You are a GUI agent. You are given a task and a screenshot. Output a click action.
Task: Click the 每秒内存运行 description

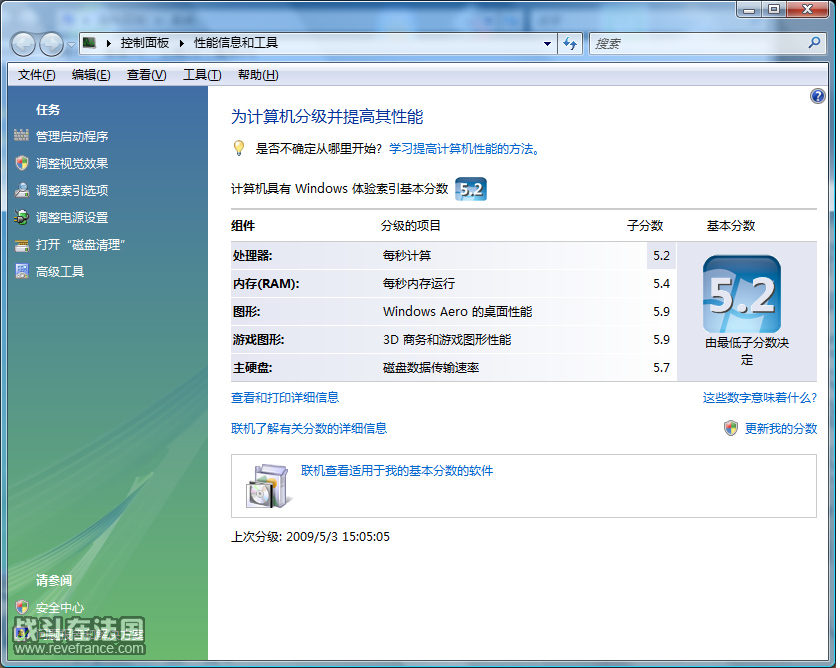pos(419,284)
